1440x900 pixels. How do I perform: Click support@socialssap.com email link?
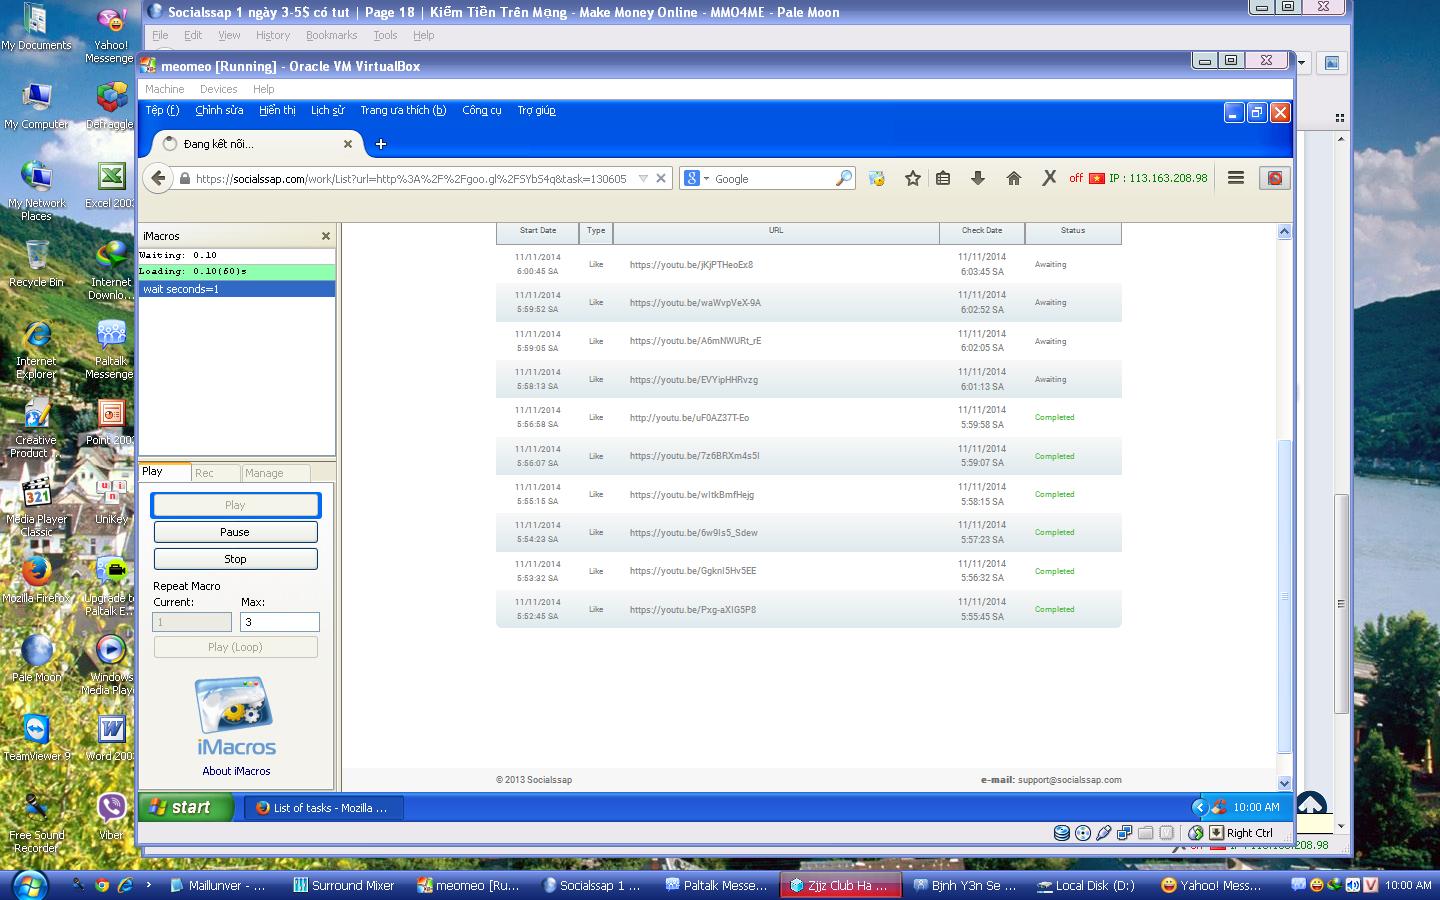(1069, 780)
